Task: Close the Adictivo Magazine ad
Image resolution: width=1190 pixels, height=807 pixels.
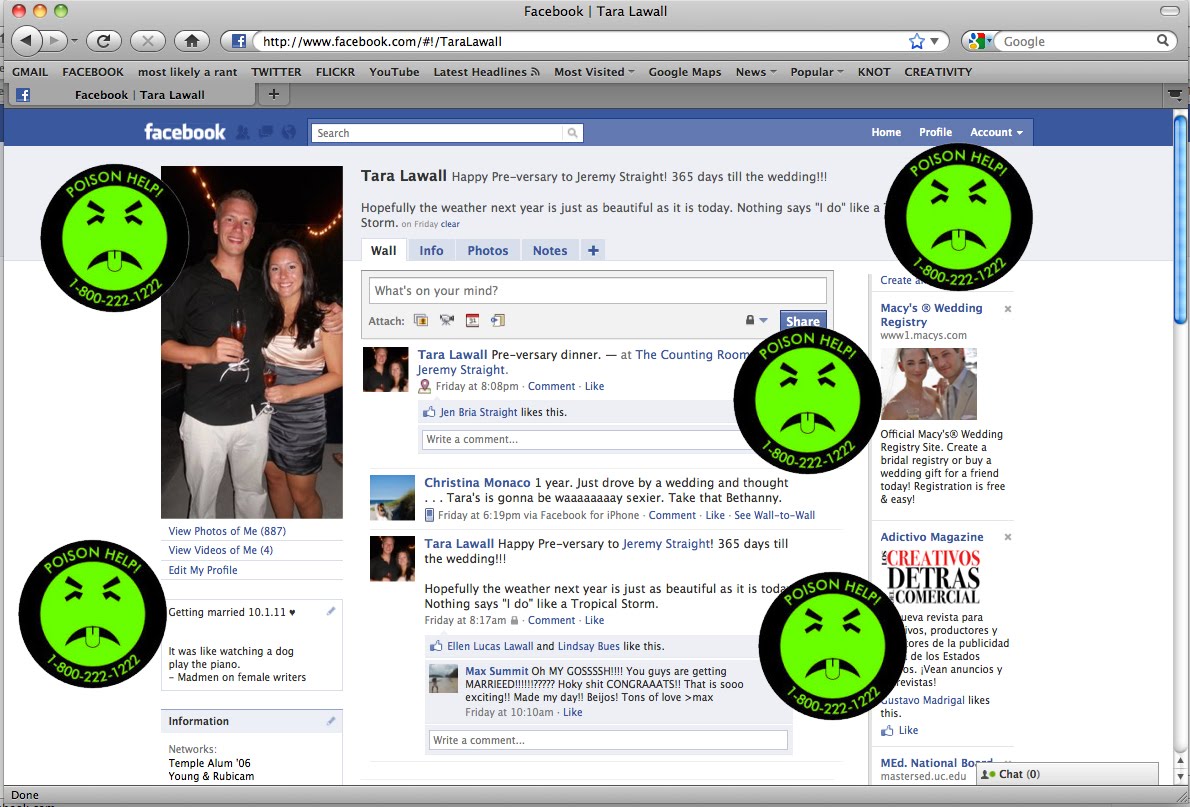Action: (x=1008, y=537)
